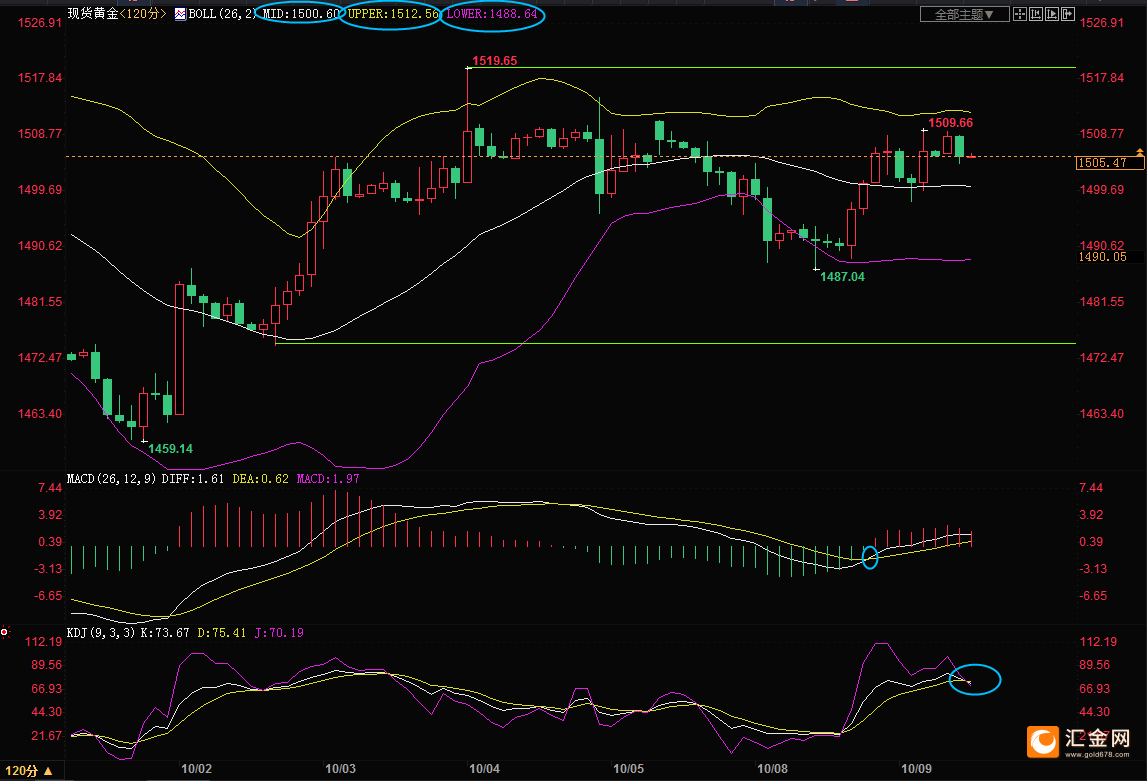Viewport: 1147px width, 781px height.
Task: Open the 全部主题 theme dropdown
Action: [x=964, y=14]
